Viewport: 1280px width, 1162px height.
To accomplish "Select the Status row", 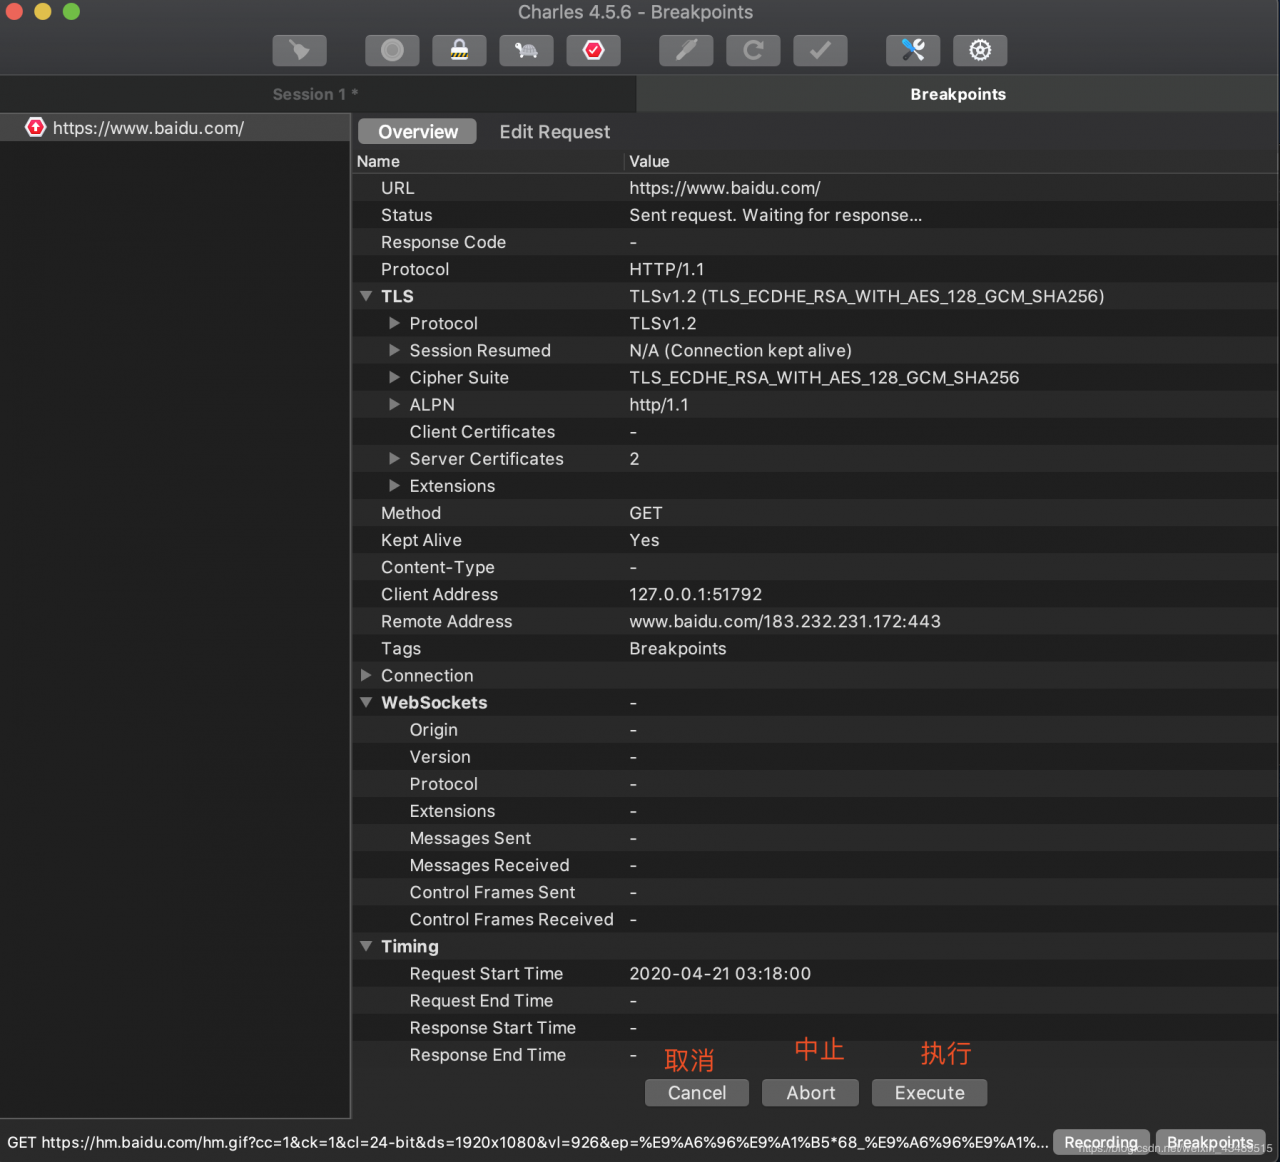I will coord(814,215).
